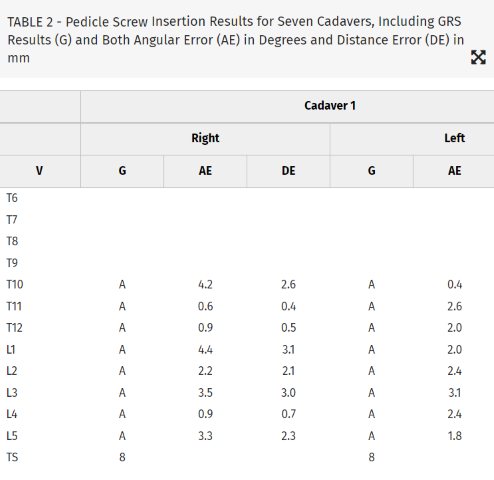Click the 3.1 DE value for L1
494x480 pixels.
(288, 350)
